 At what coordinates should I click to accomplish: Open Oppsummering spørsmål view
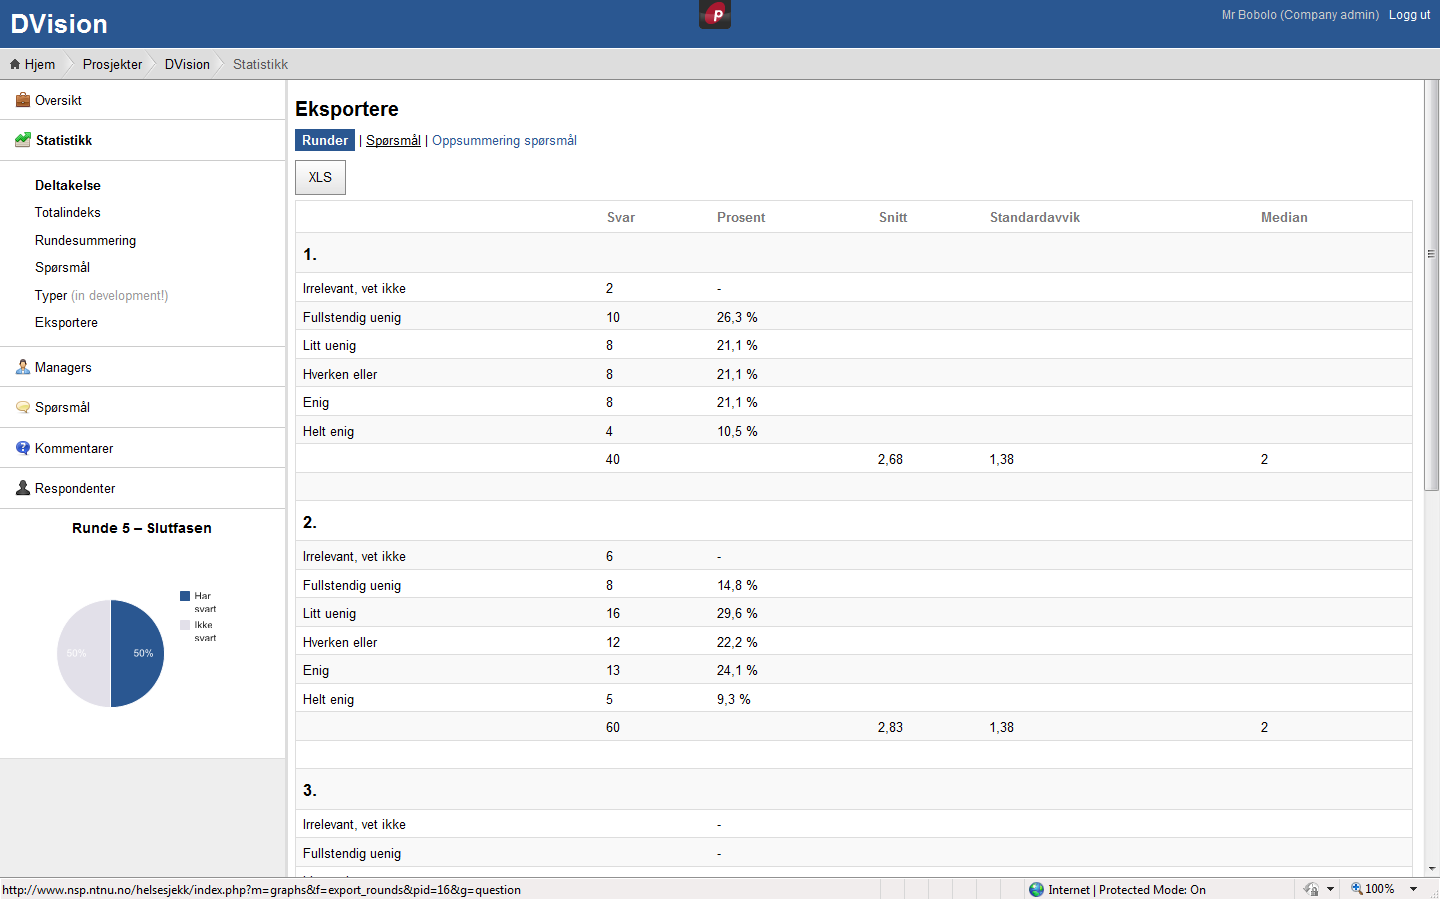[x=504, y=140]
